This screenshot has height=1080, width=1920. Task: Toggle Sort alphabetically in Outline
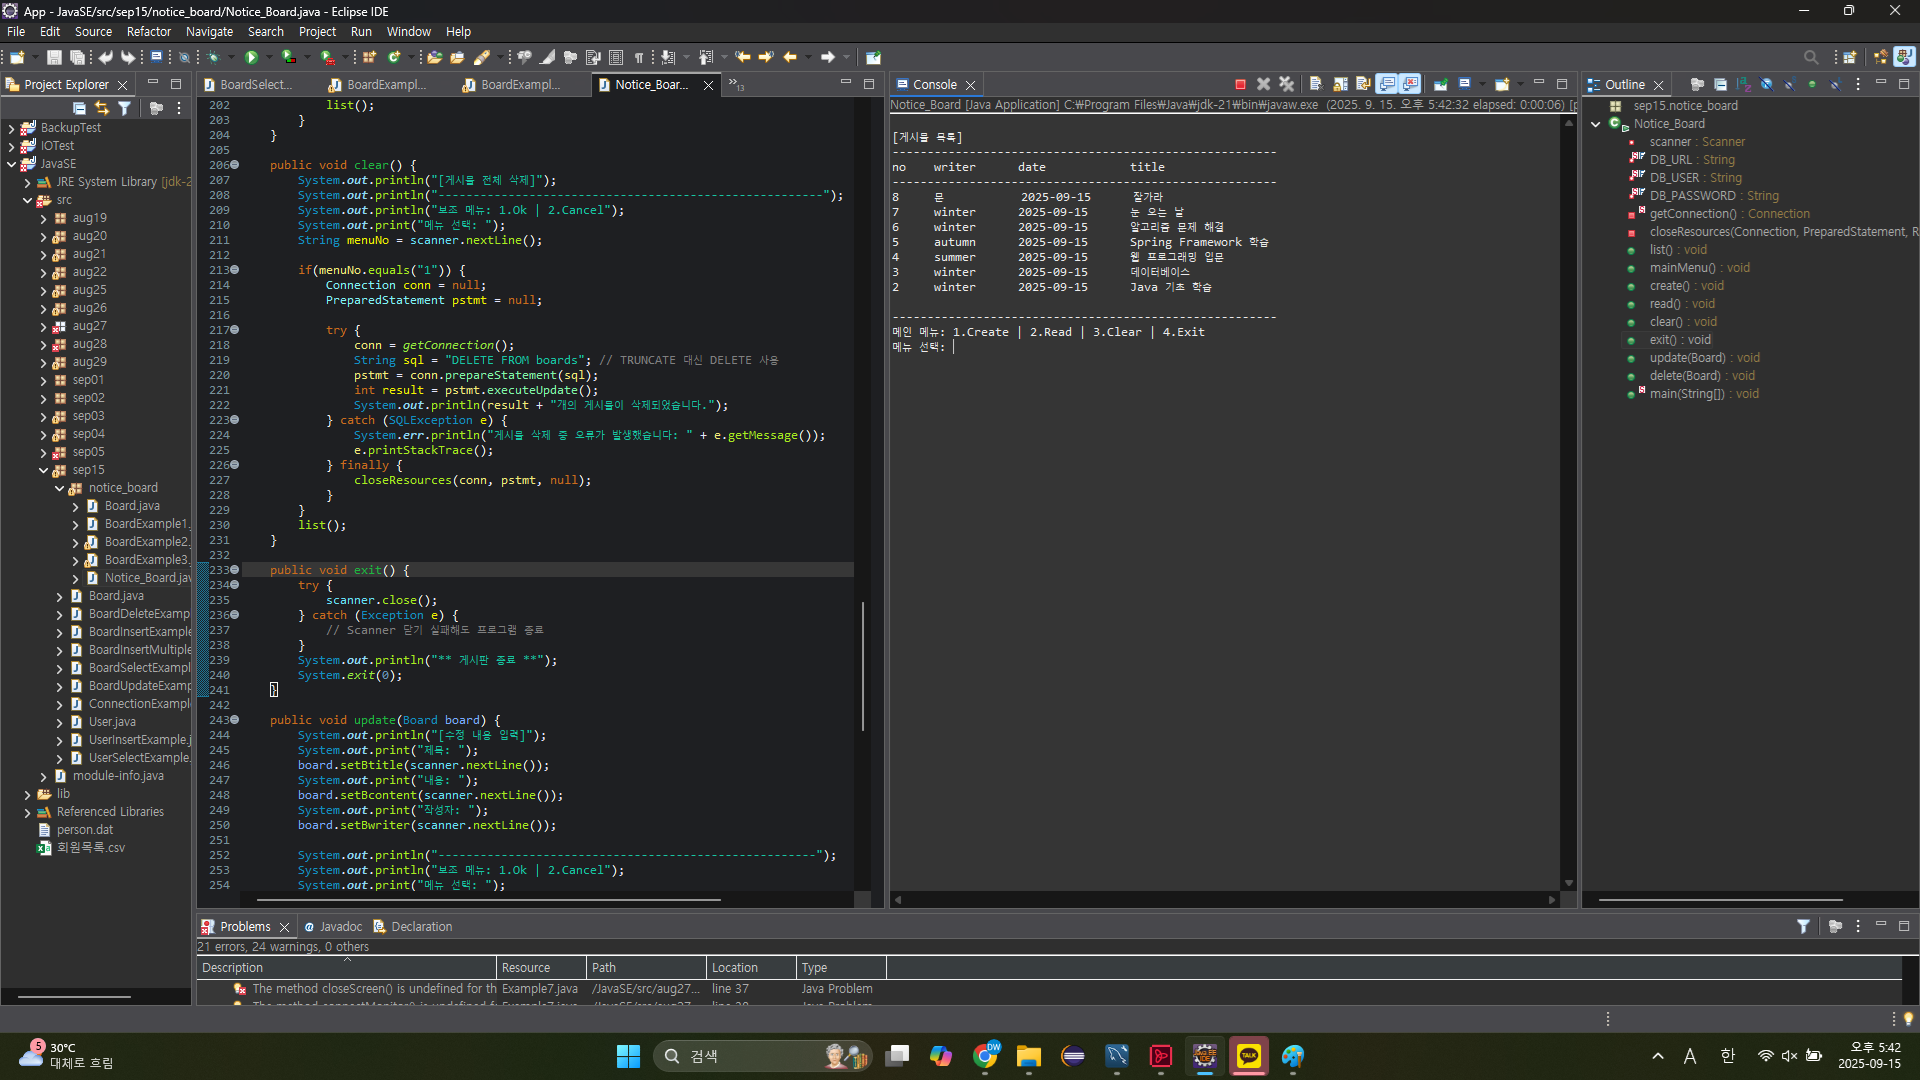tap(1743, 85)
